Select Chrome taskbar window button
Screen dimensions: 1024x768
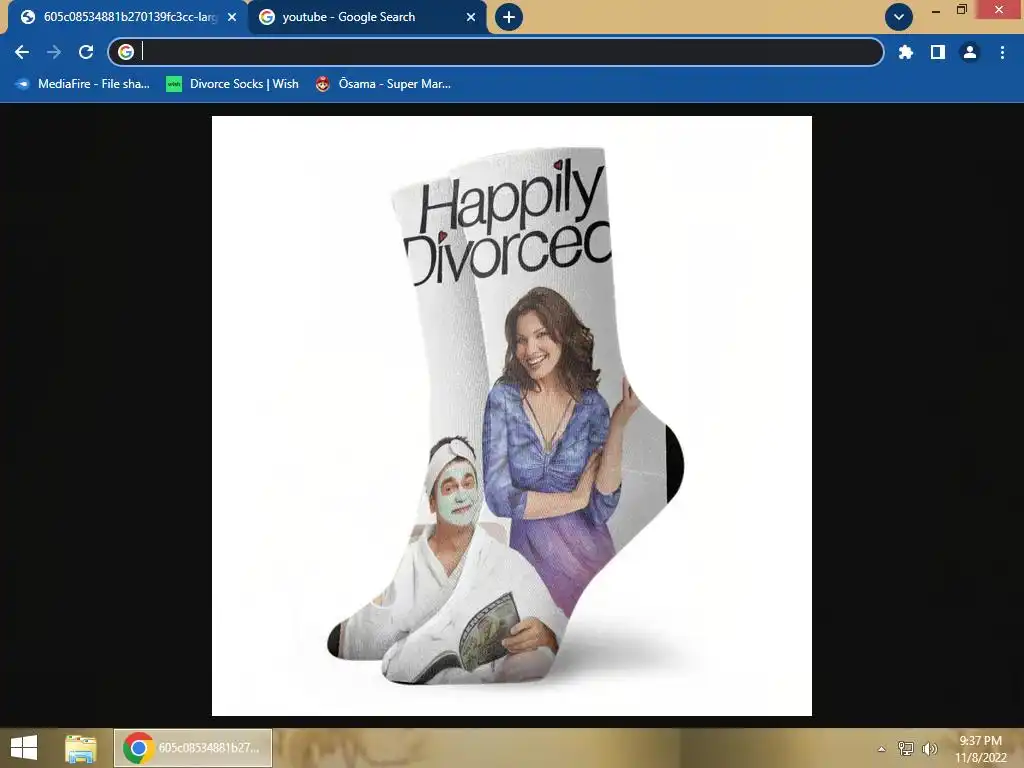(x=193, y=748)
